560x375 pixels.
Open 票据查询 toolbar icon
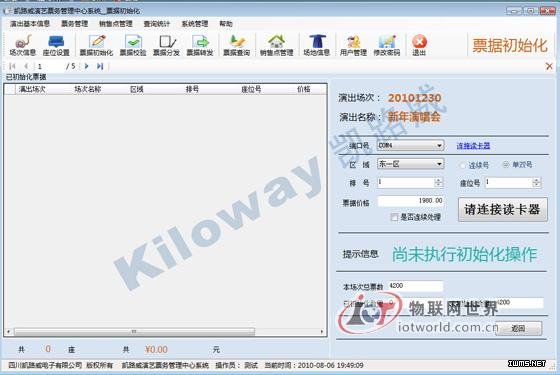coord(236,45)
